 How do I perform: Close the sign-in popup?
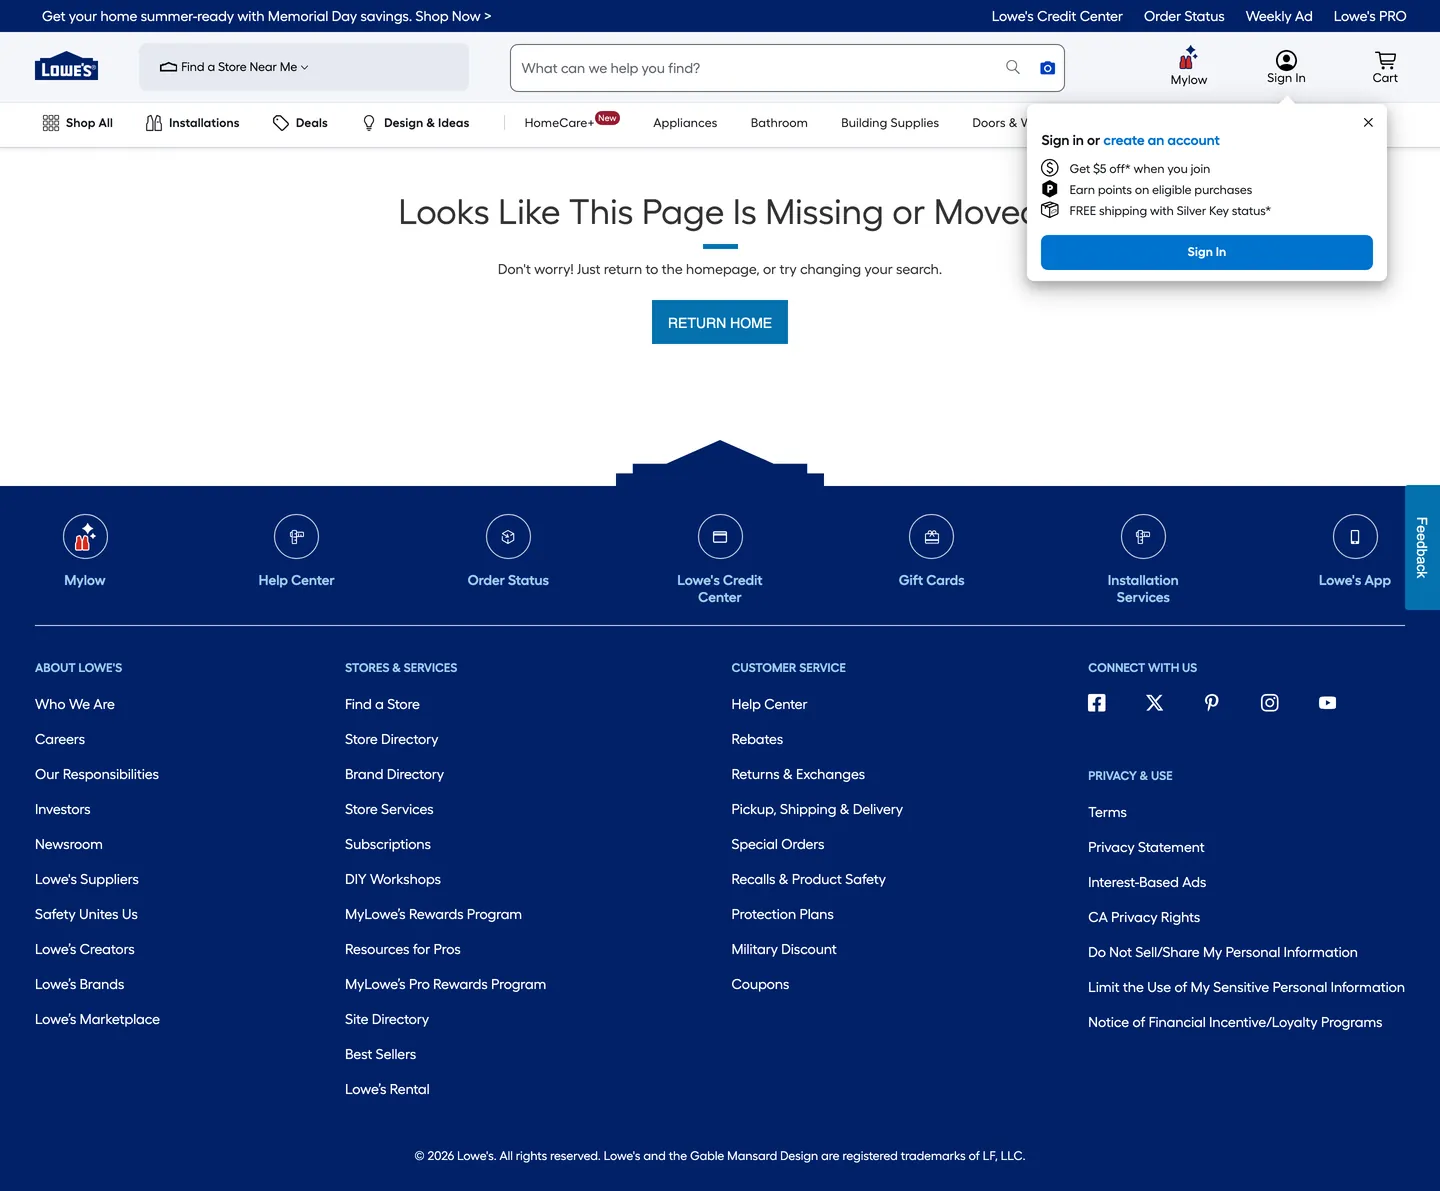1368,122
